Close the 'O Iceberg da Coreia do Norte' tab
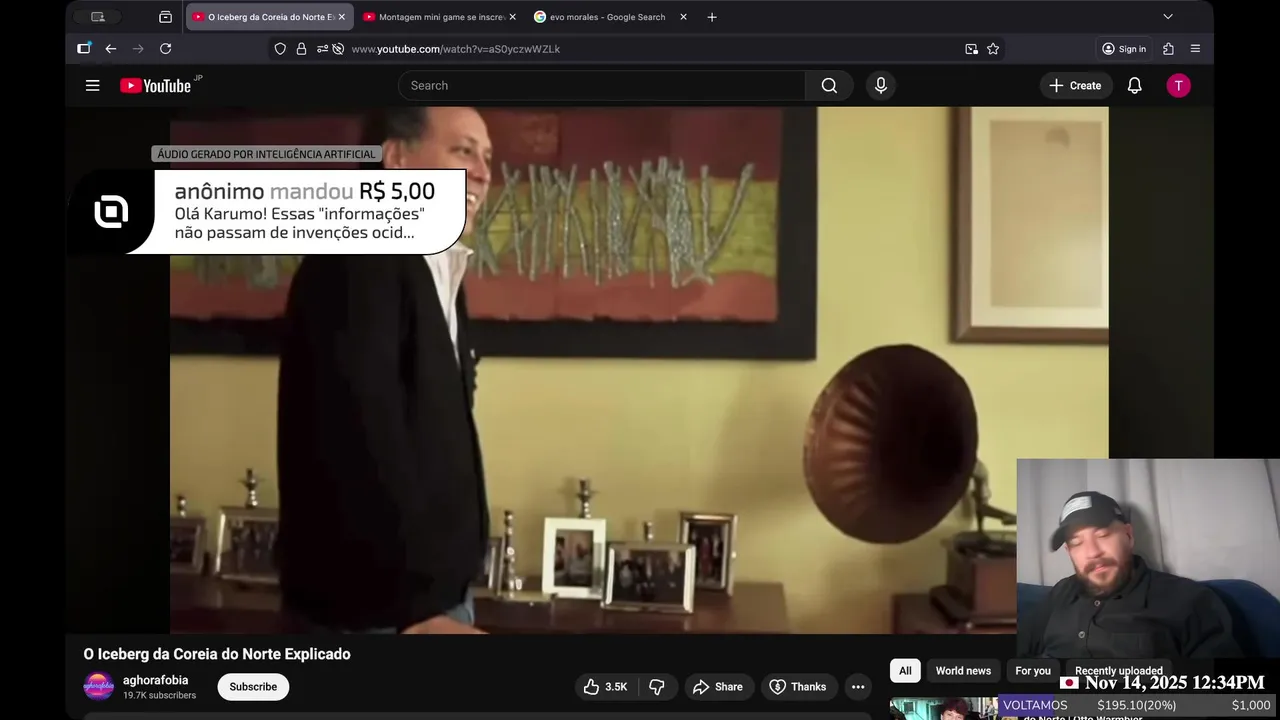The height and width of the screenshot is (720, 1280). point(341,17)
